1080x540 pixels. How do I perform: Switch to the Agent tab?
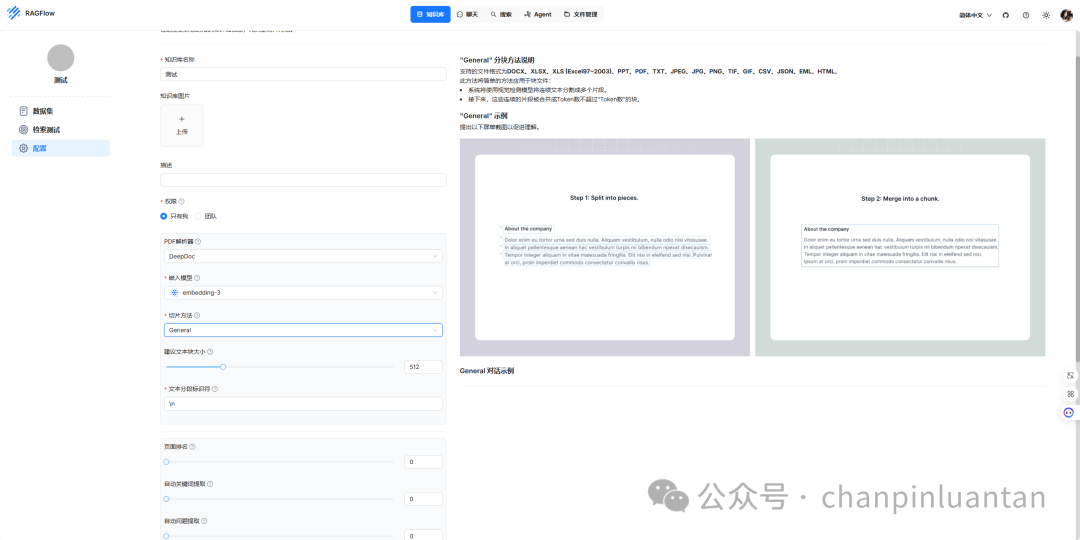coord(538,14)
